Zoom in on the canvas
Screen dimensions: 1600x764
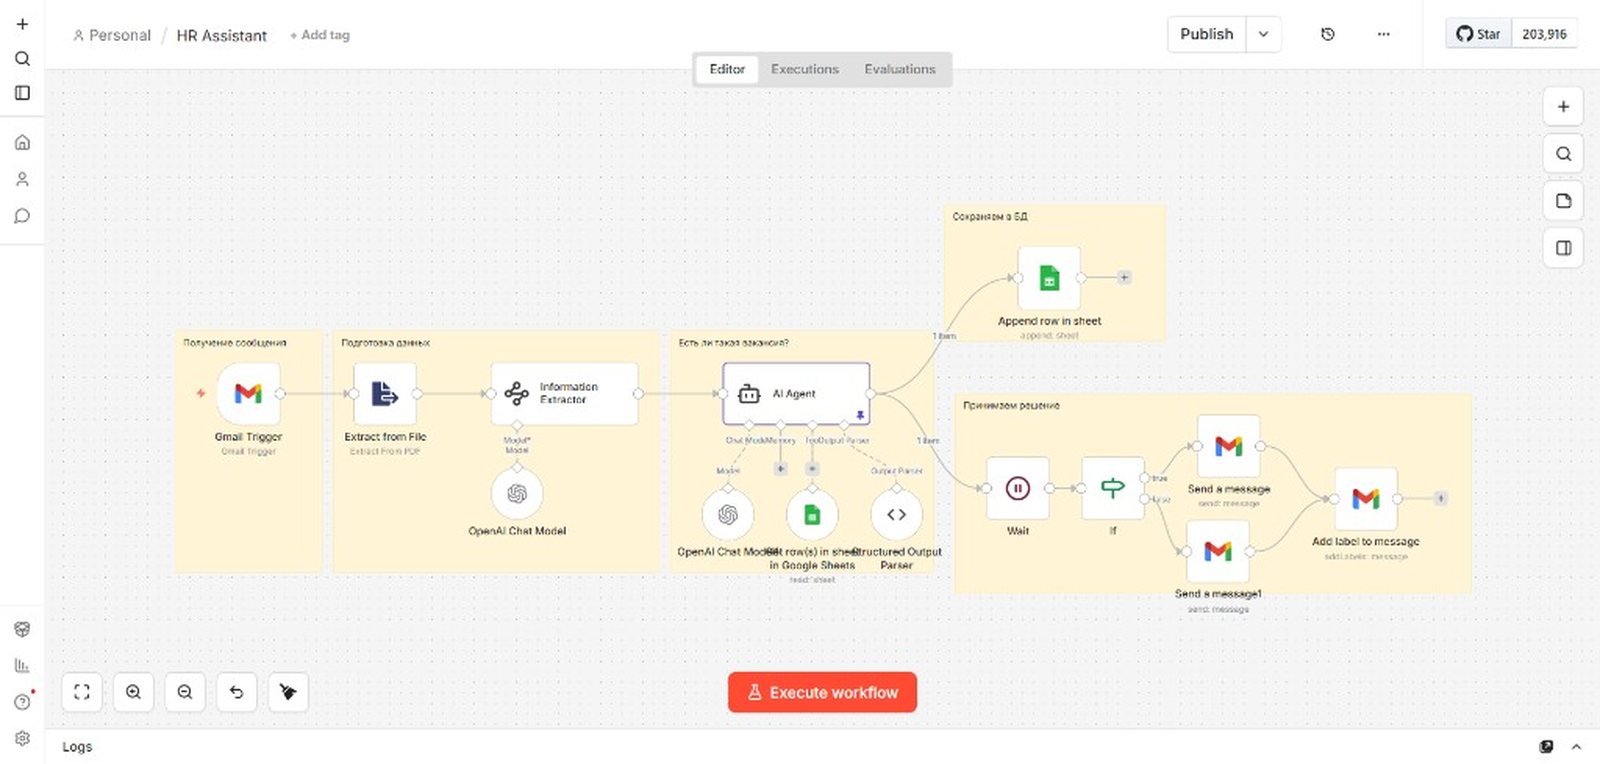(x=133, y=692)
